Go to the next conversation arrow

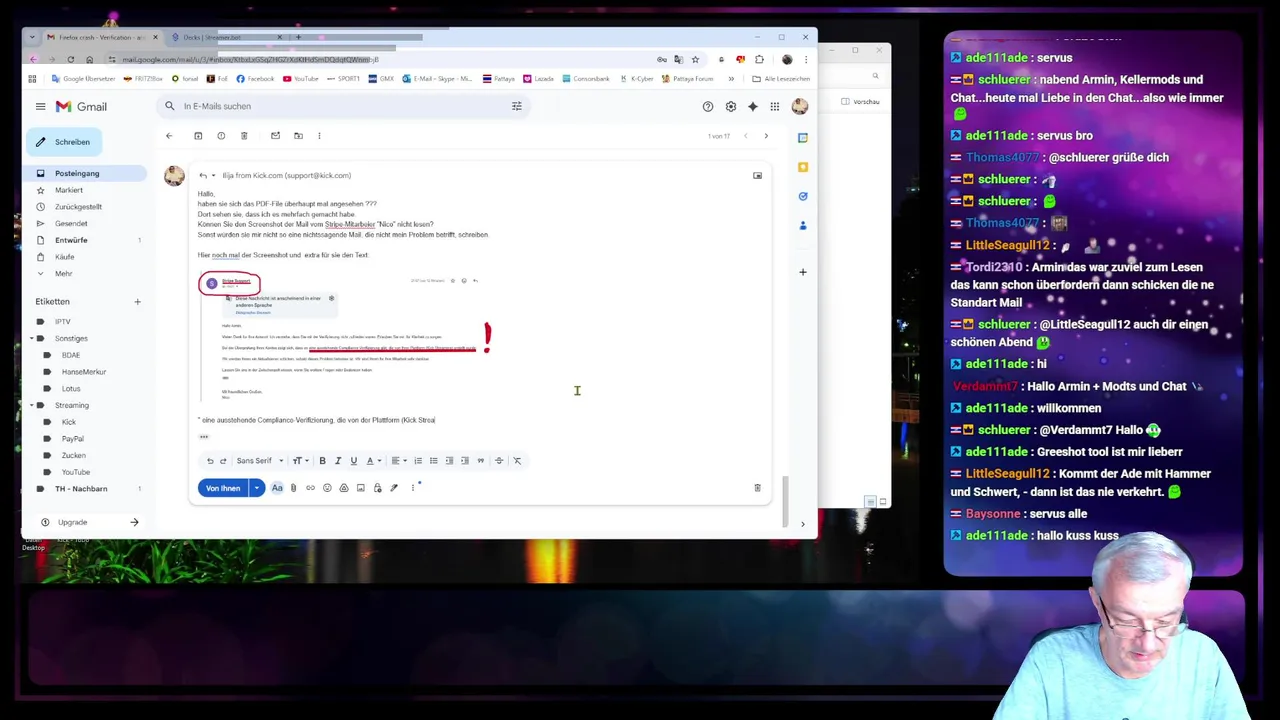[x=766, y=136]
